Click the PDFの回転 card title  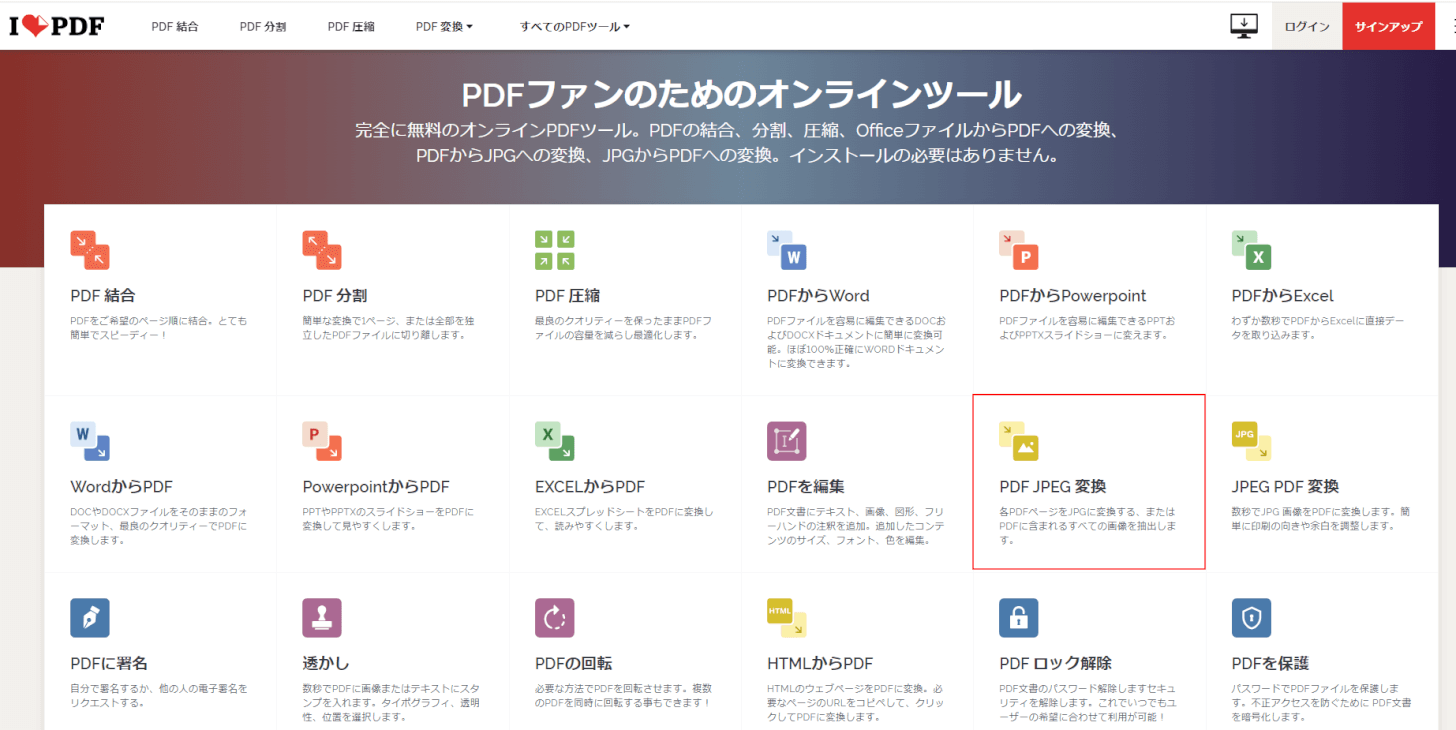point(574,664)
